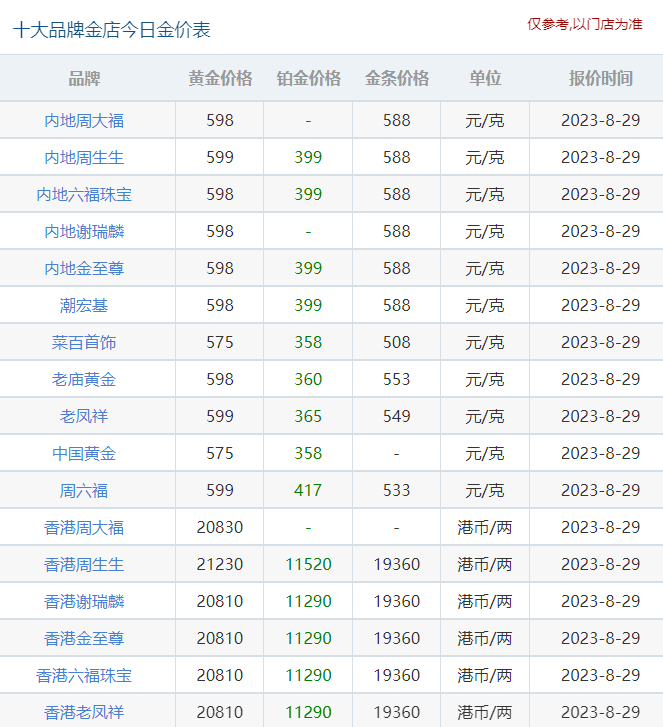Open the 香港六福珠宝 brand link
This screenshot has width=663, height=727.
click(84, 676)
